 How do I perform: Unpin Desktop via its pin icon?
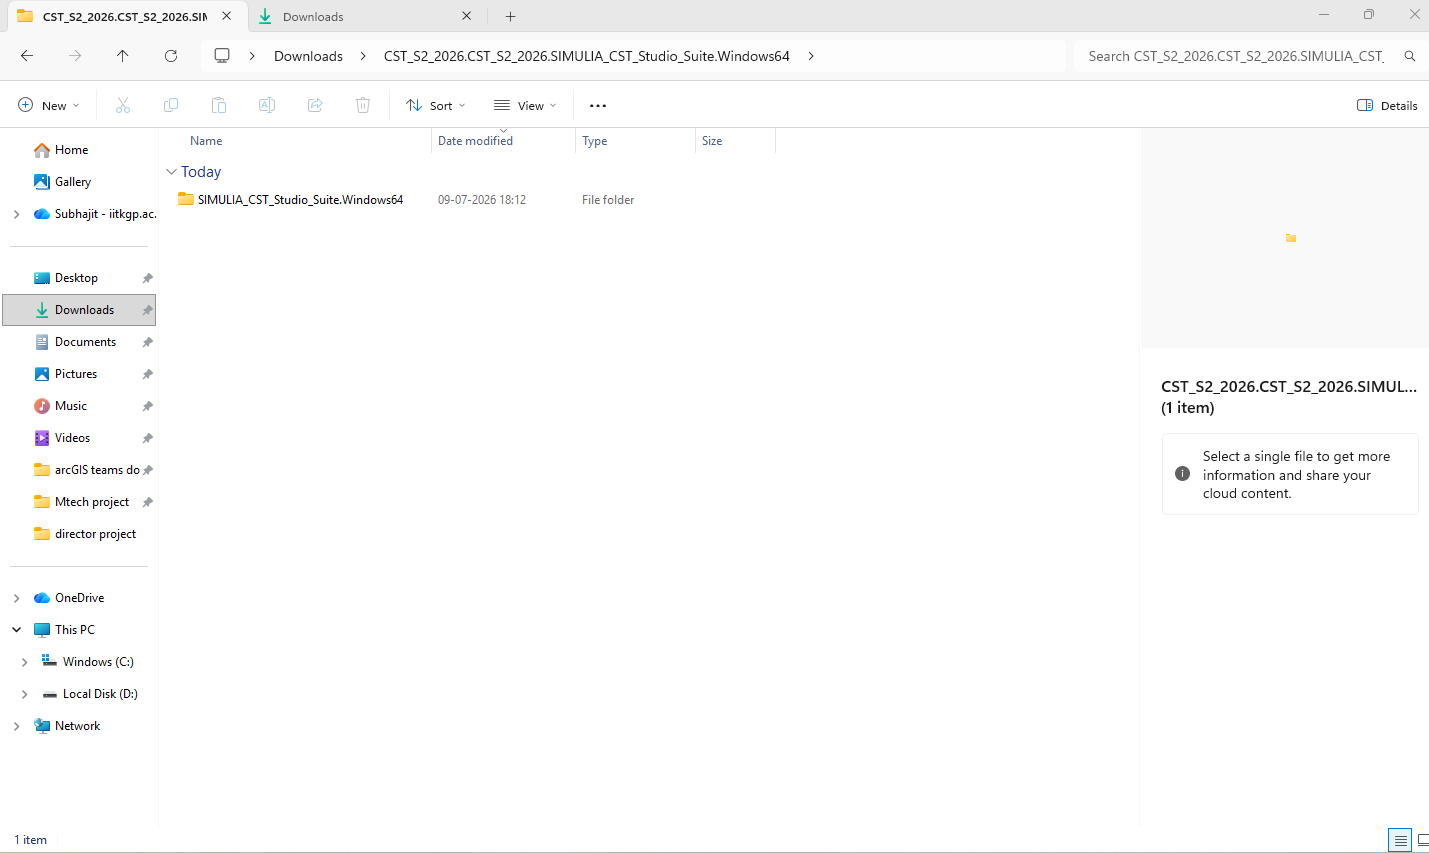147,278
